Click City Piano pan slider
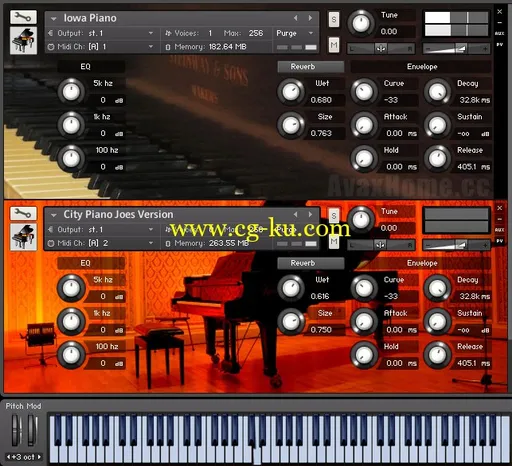The height and width of the screenshot is (466, 512). tap(381, 245)
